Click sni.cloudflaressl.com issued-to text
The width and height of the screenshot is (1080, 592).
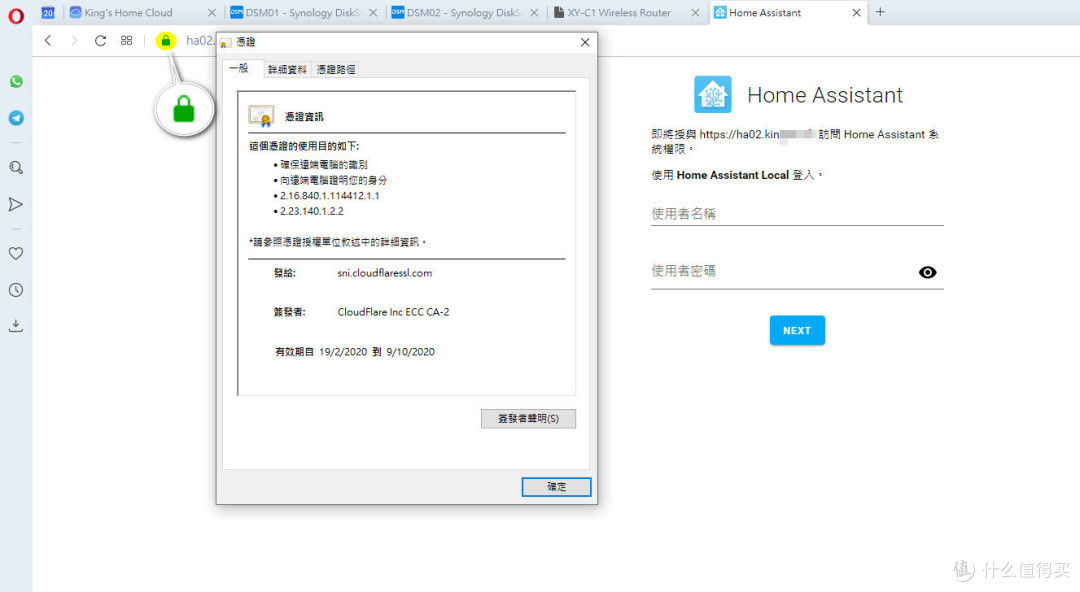point(384,273)
